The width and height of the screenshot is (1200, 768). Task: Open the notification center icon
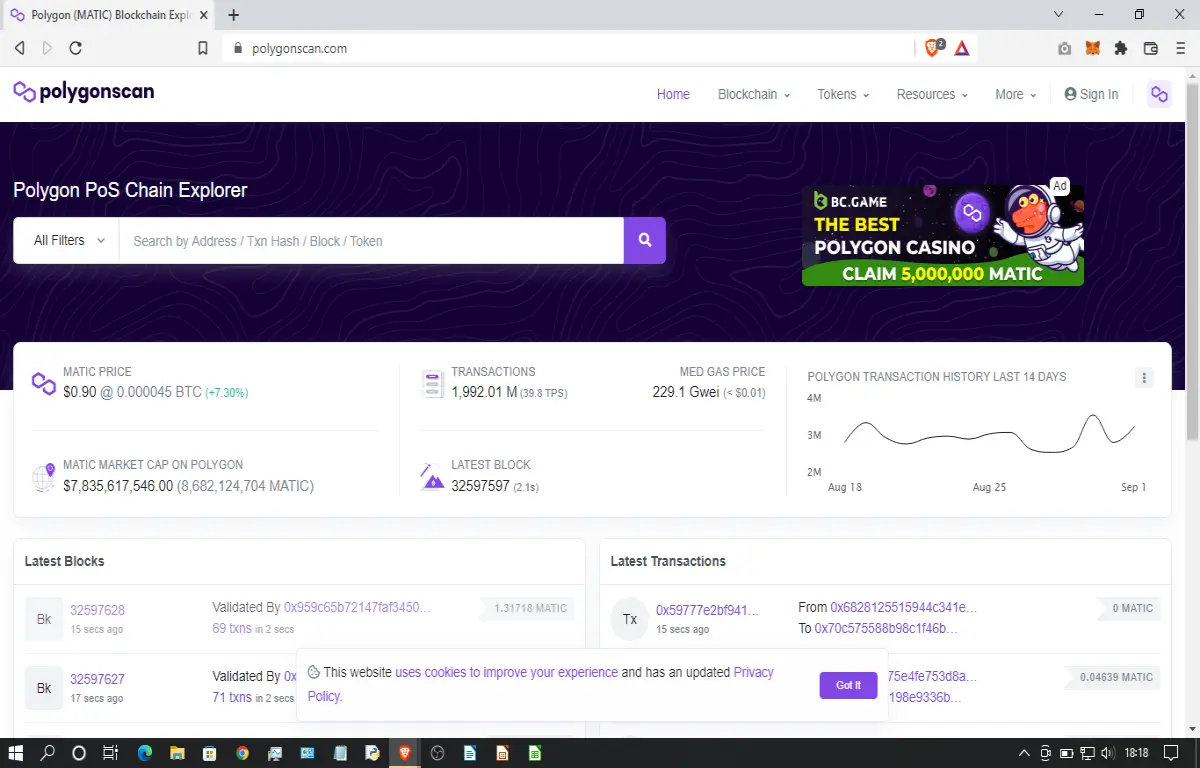click(x=1172, y=753)
